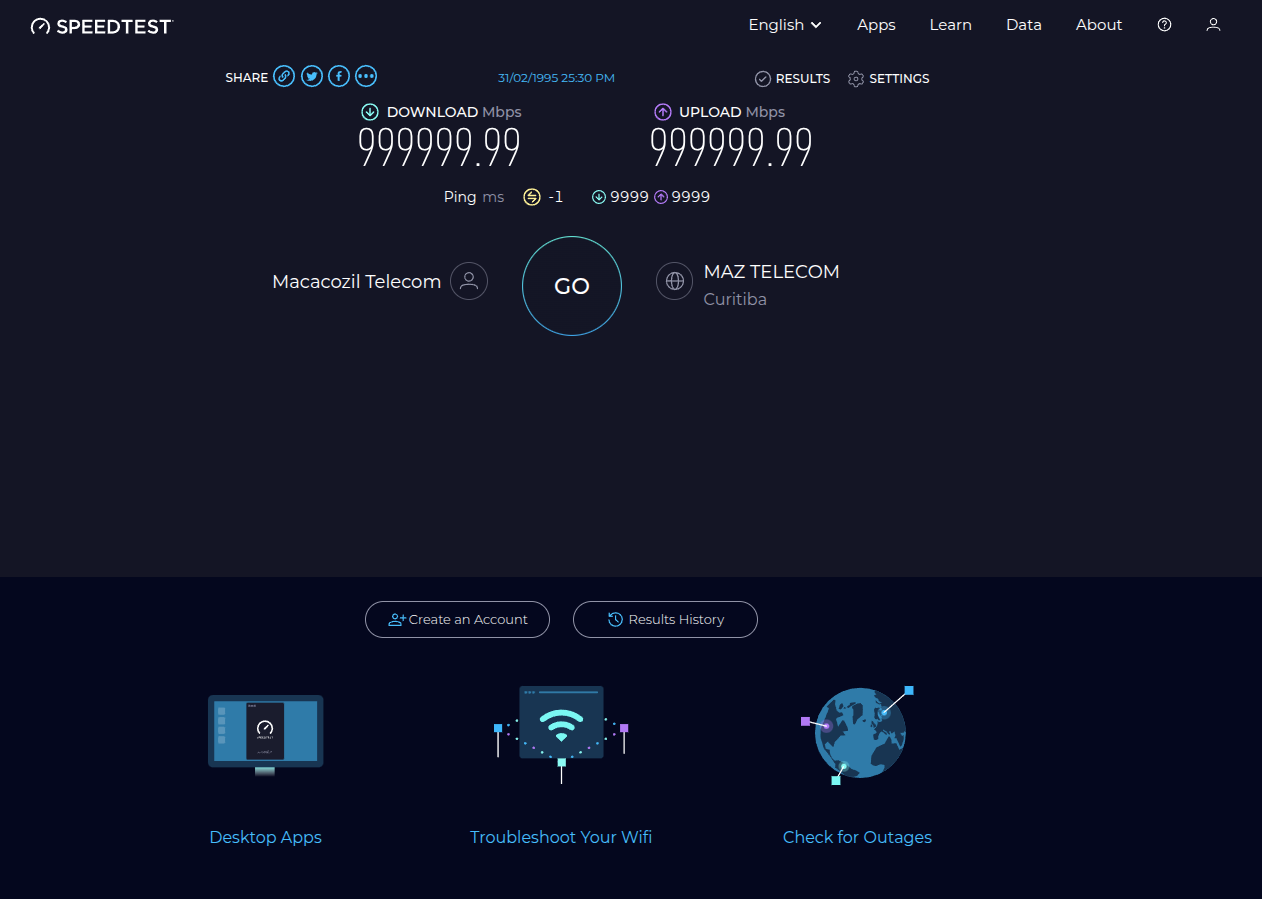Click the Desktop Apps monitor illustration
Image resolution: width=1262 pixels, height=899 pixels.
pyautogui.click(x=265, y=735)
